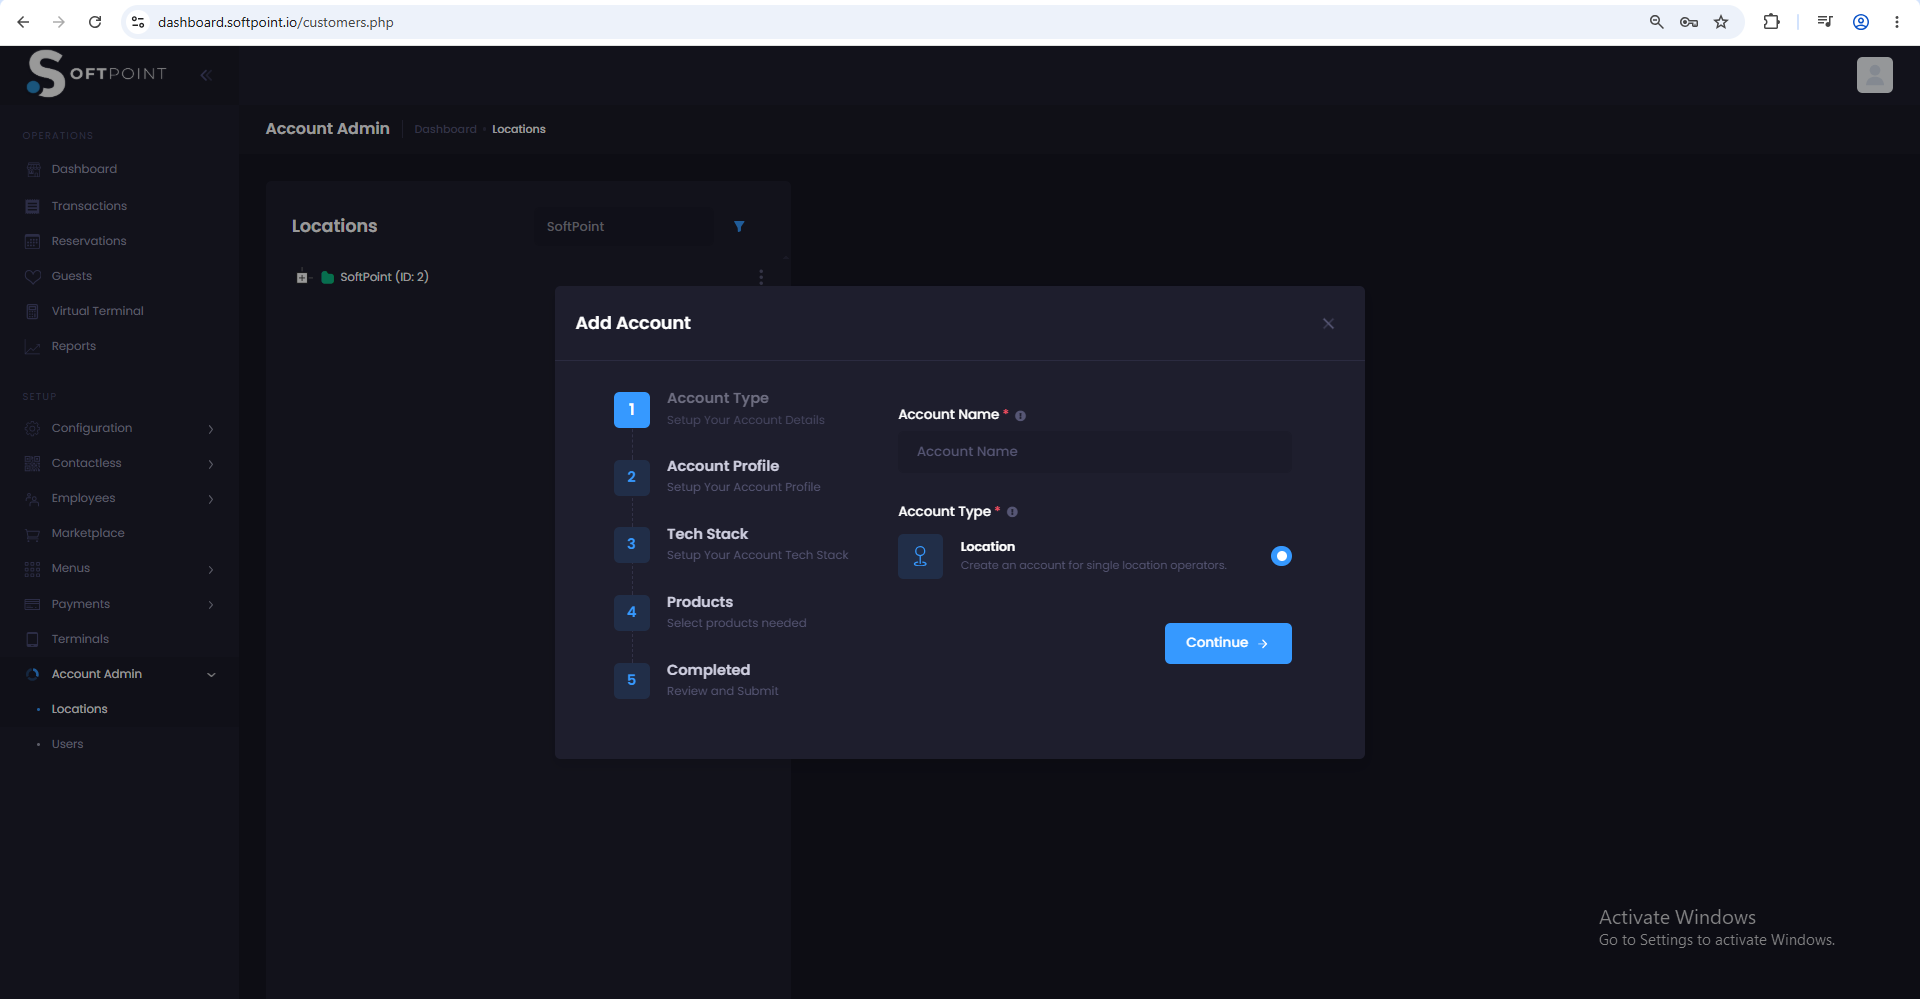The image size is (1920, 999).
Task: Click the green SoftPoint folder icon
Action: tap(327, 278)
